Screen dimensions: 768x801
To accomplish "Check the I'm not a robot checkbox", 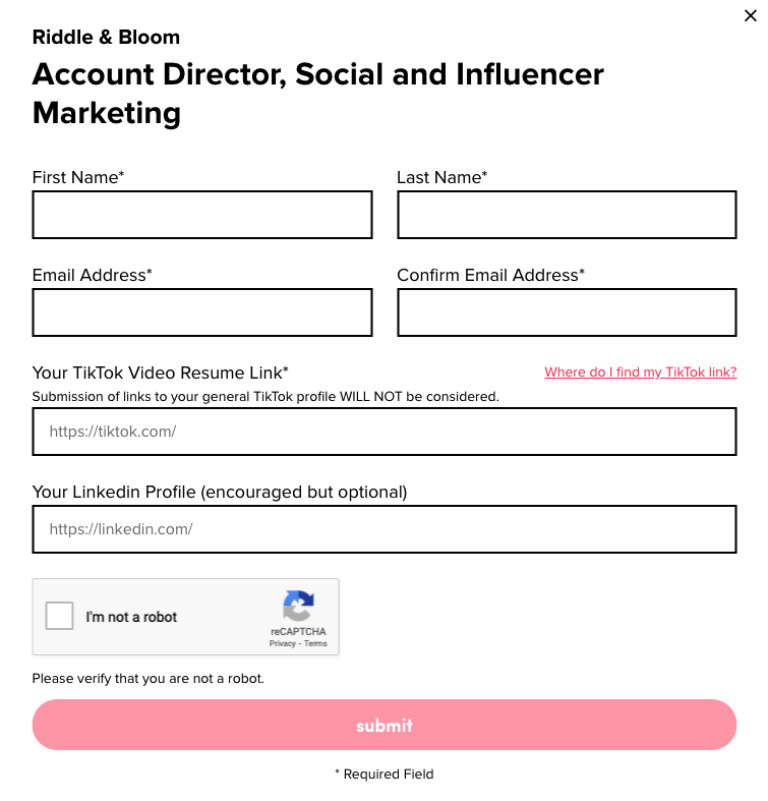I will [60, 616].
